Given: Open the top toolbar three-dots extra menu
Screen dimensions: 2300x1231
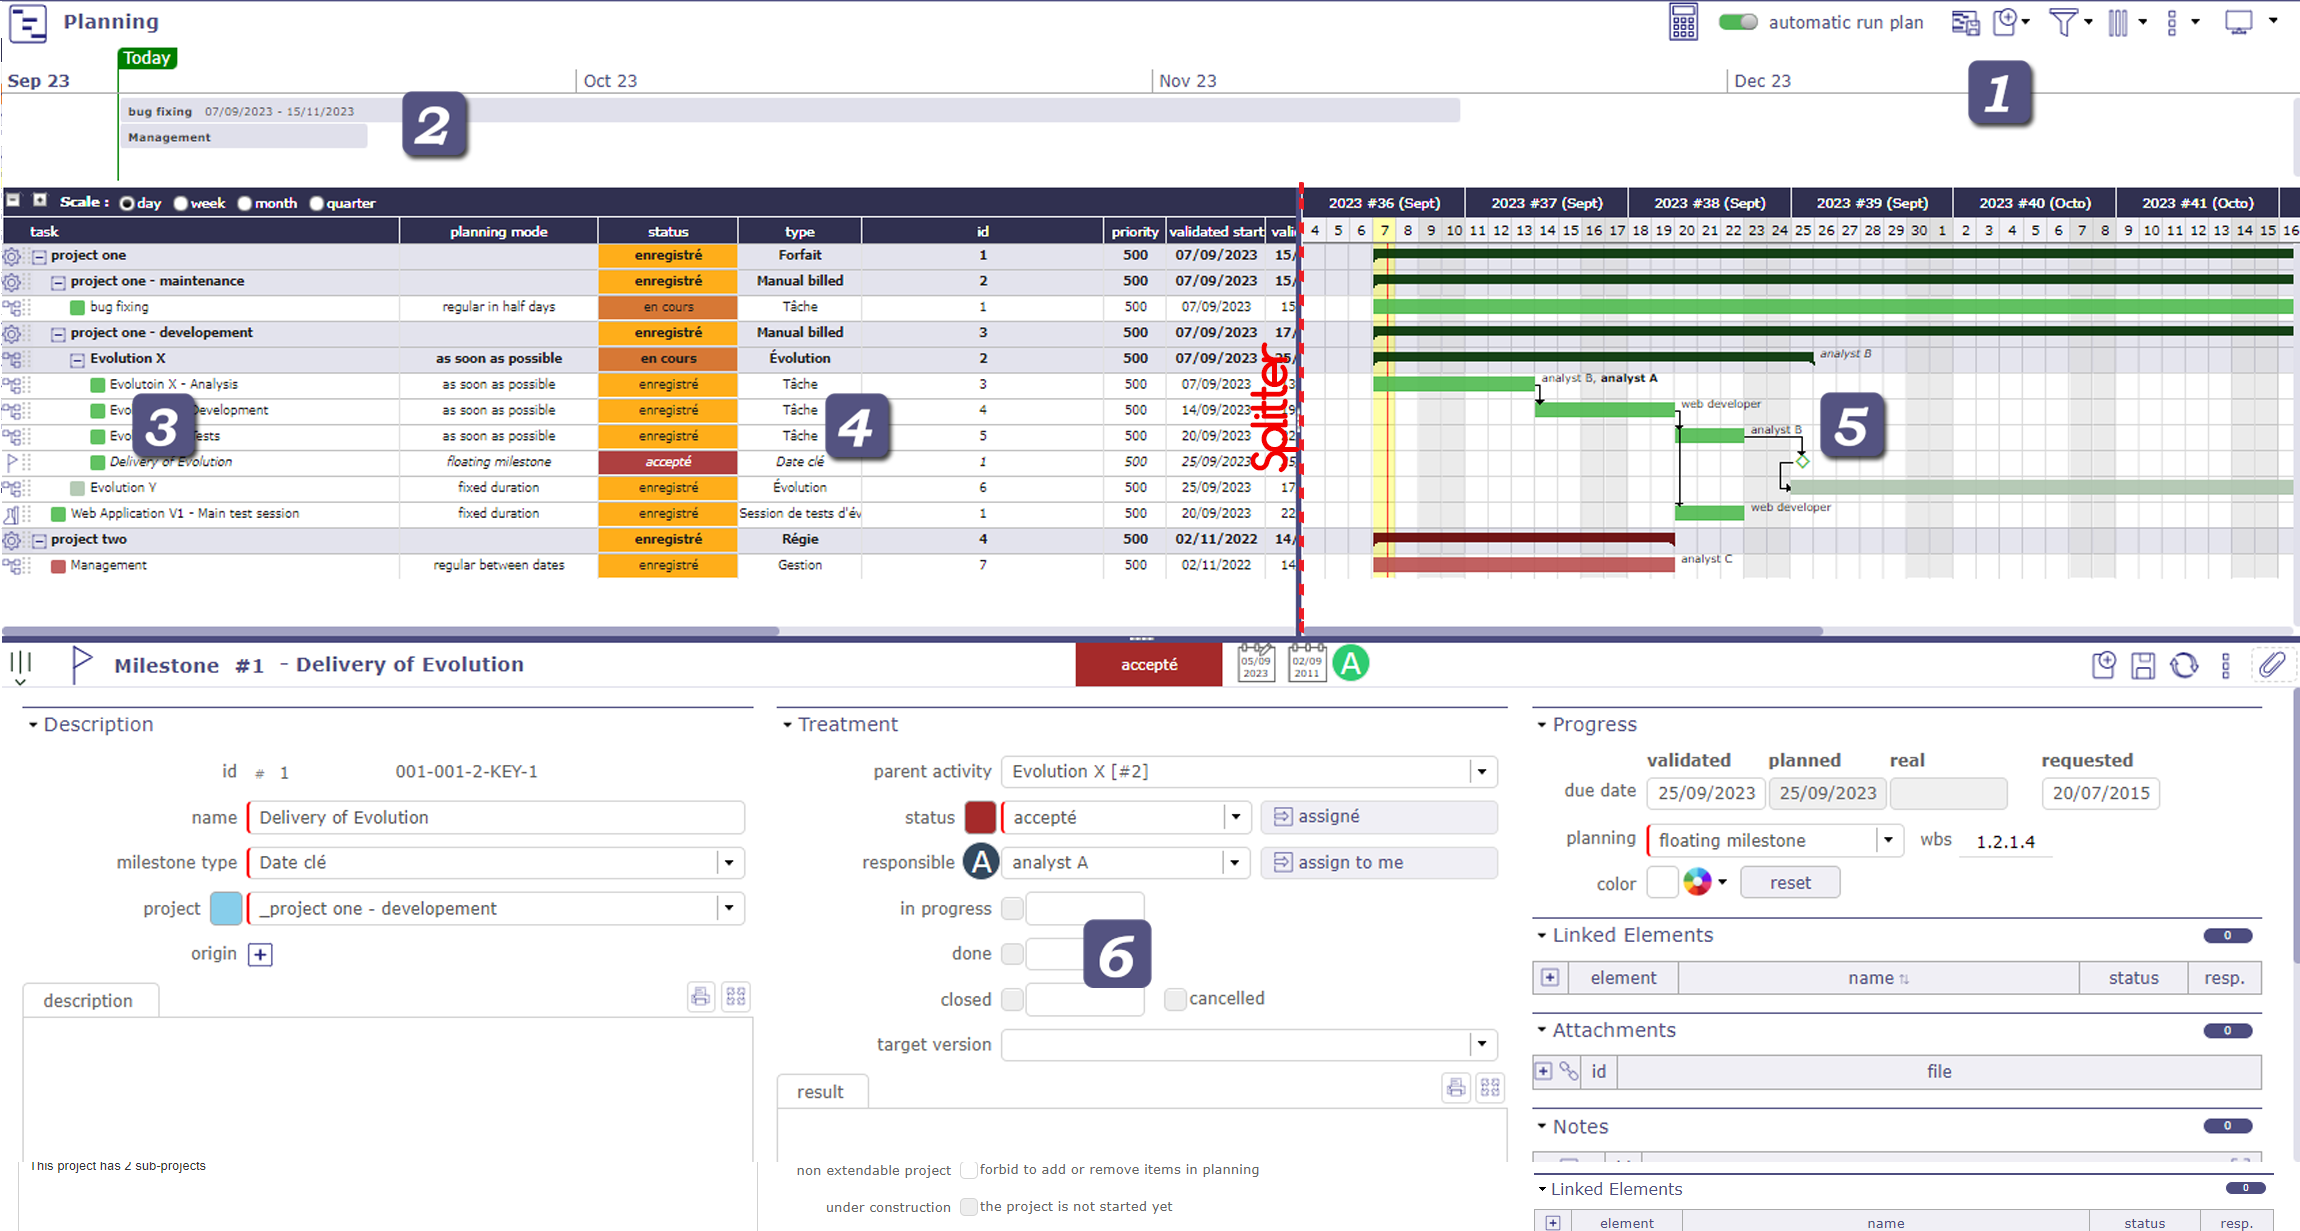Looking at the screenshot, I should point(2172,22).
